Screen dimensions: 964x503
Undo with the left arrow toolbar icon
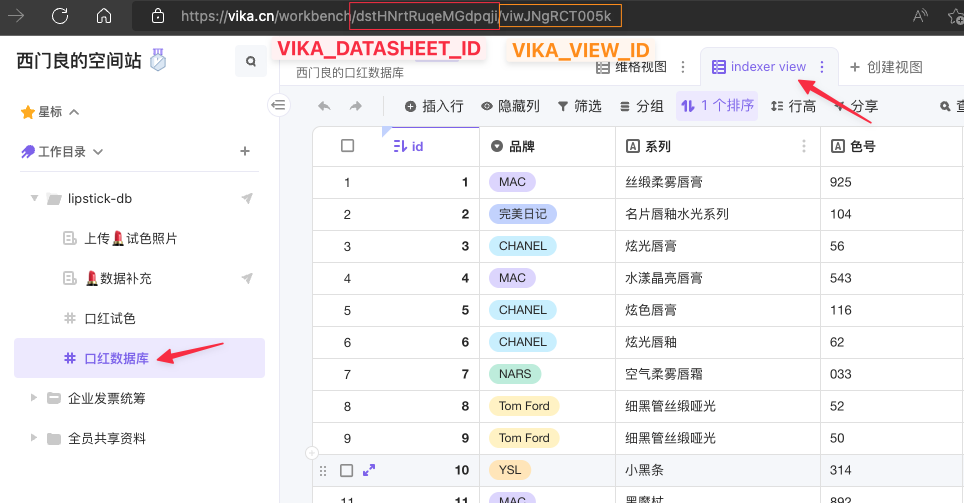click(324, 106)
